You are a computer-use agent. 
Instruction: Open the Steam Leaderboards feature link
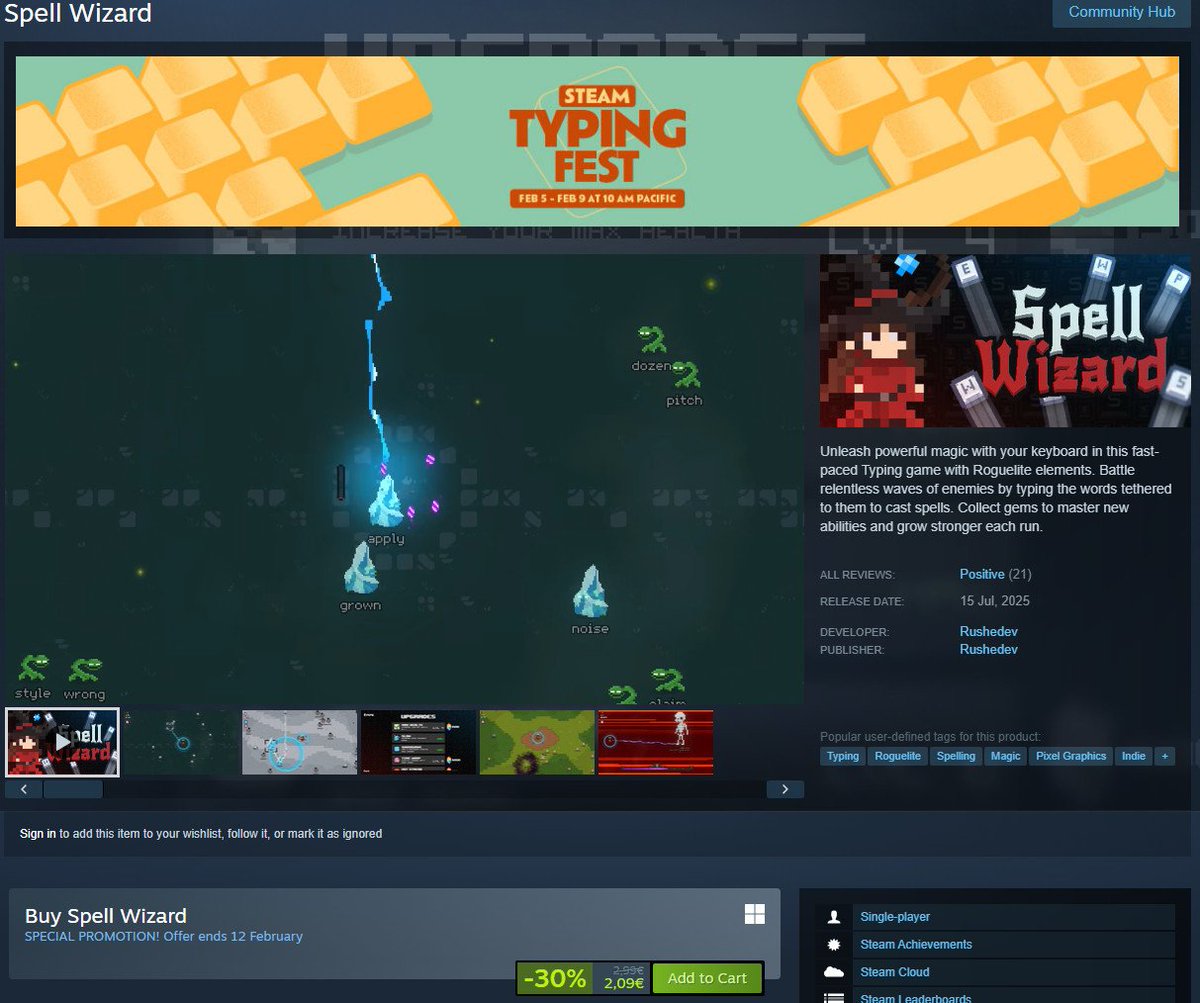point(915,997)
